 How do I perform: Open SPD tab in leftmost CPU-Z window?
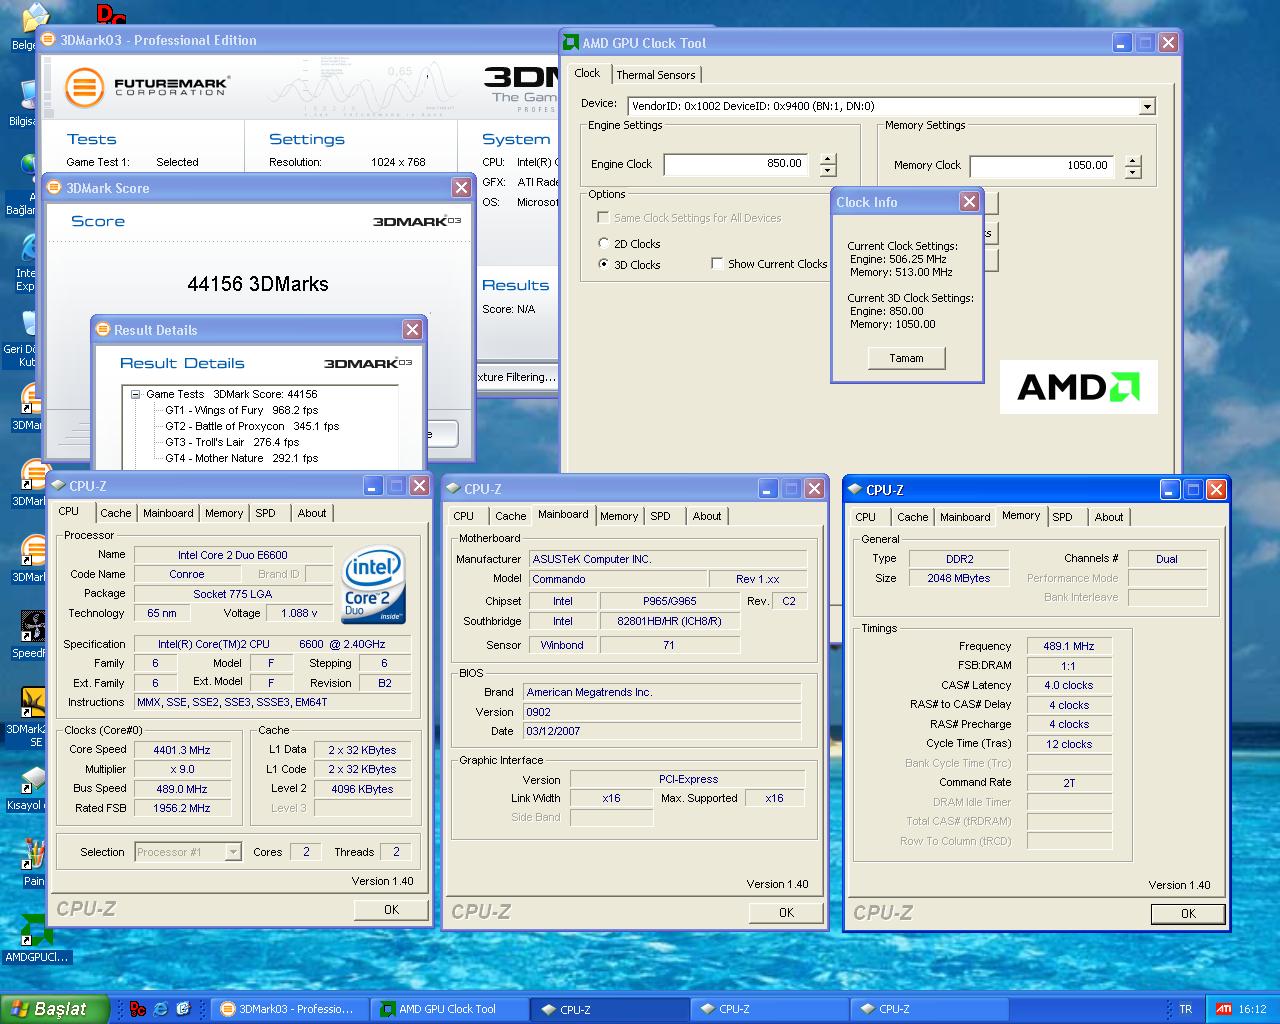click(x=265, y=513)
